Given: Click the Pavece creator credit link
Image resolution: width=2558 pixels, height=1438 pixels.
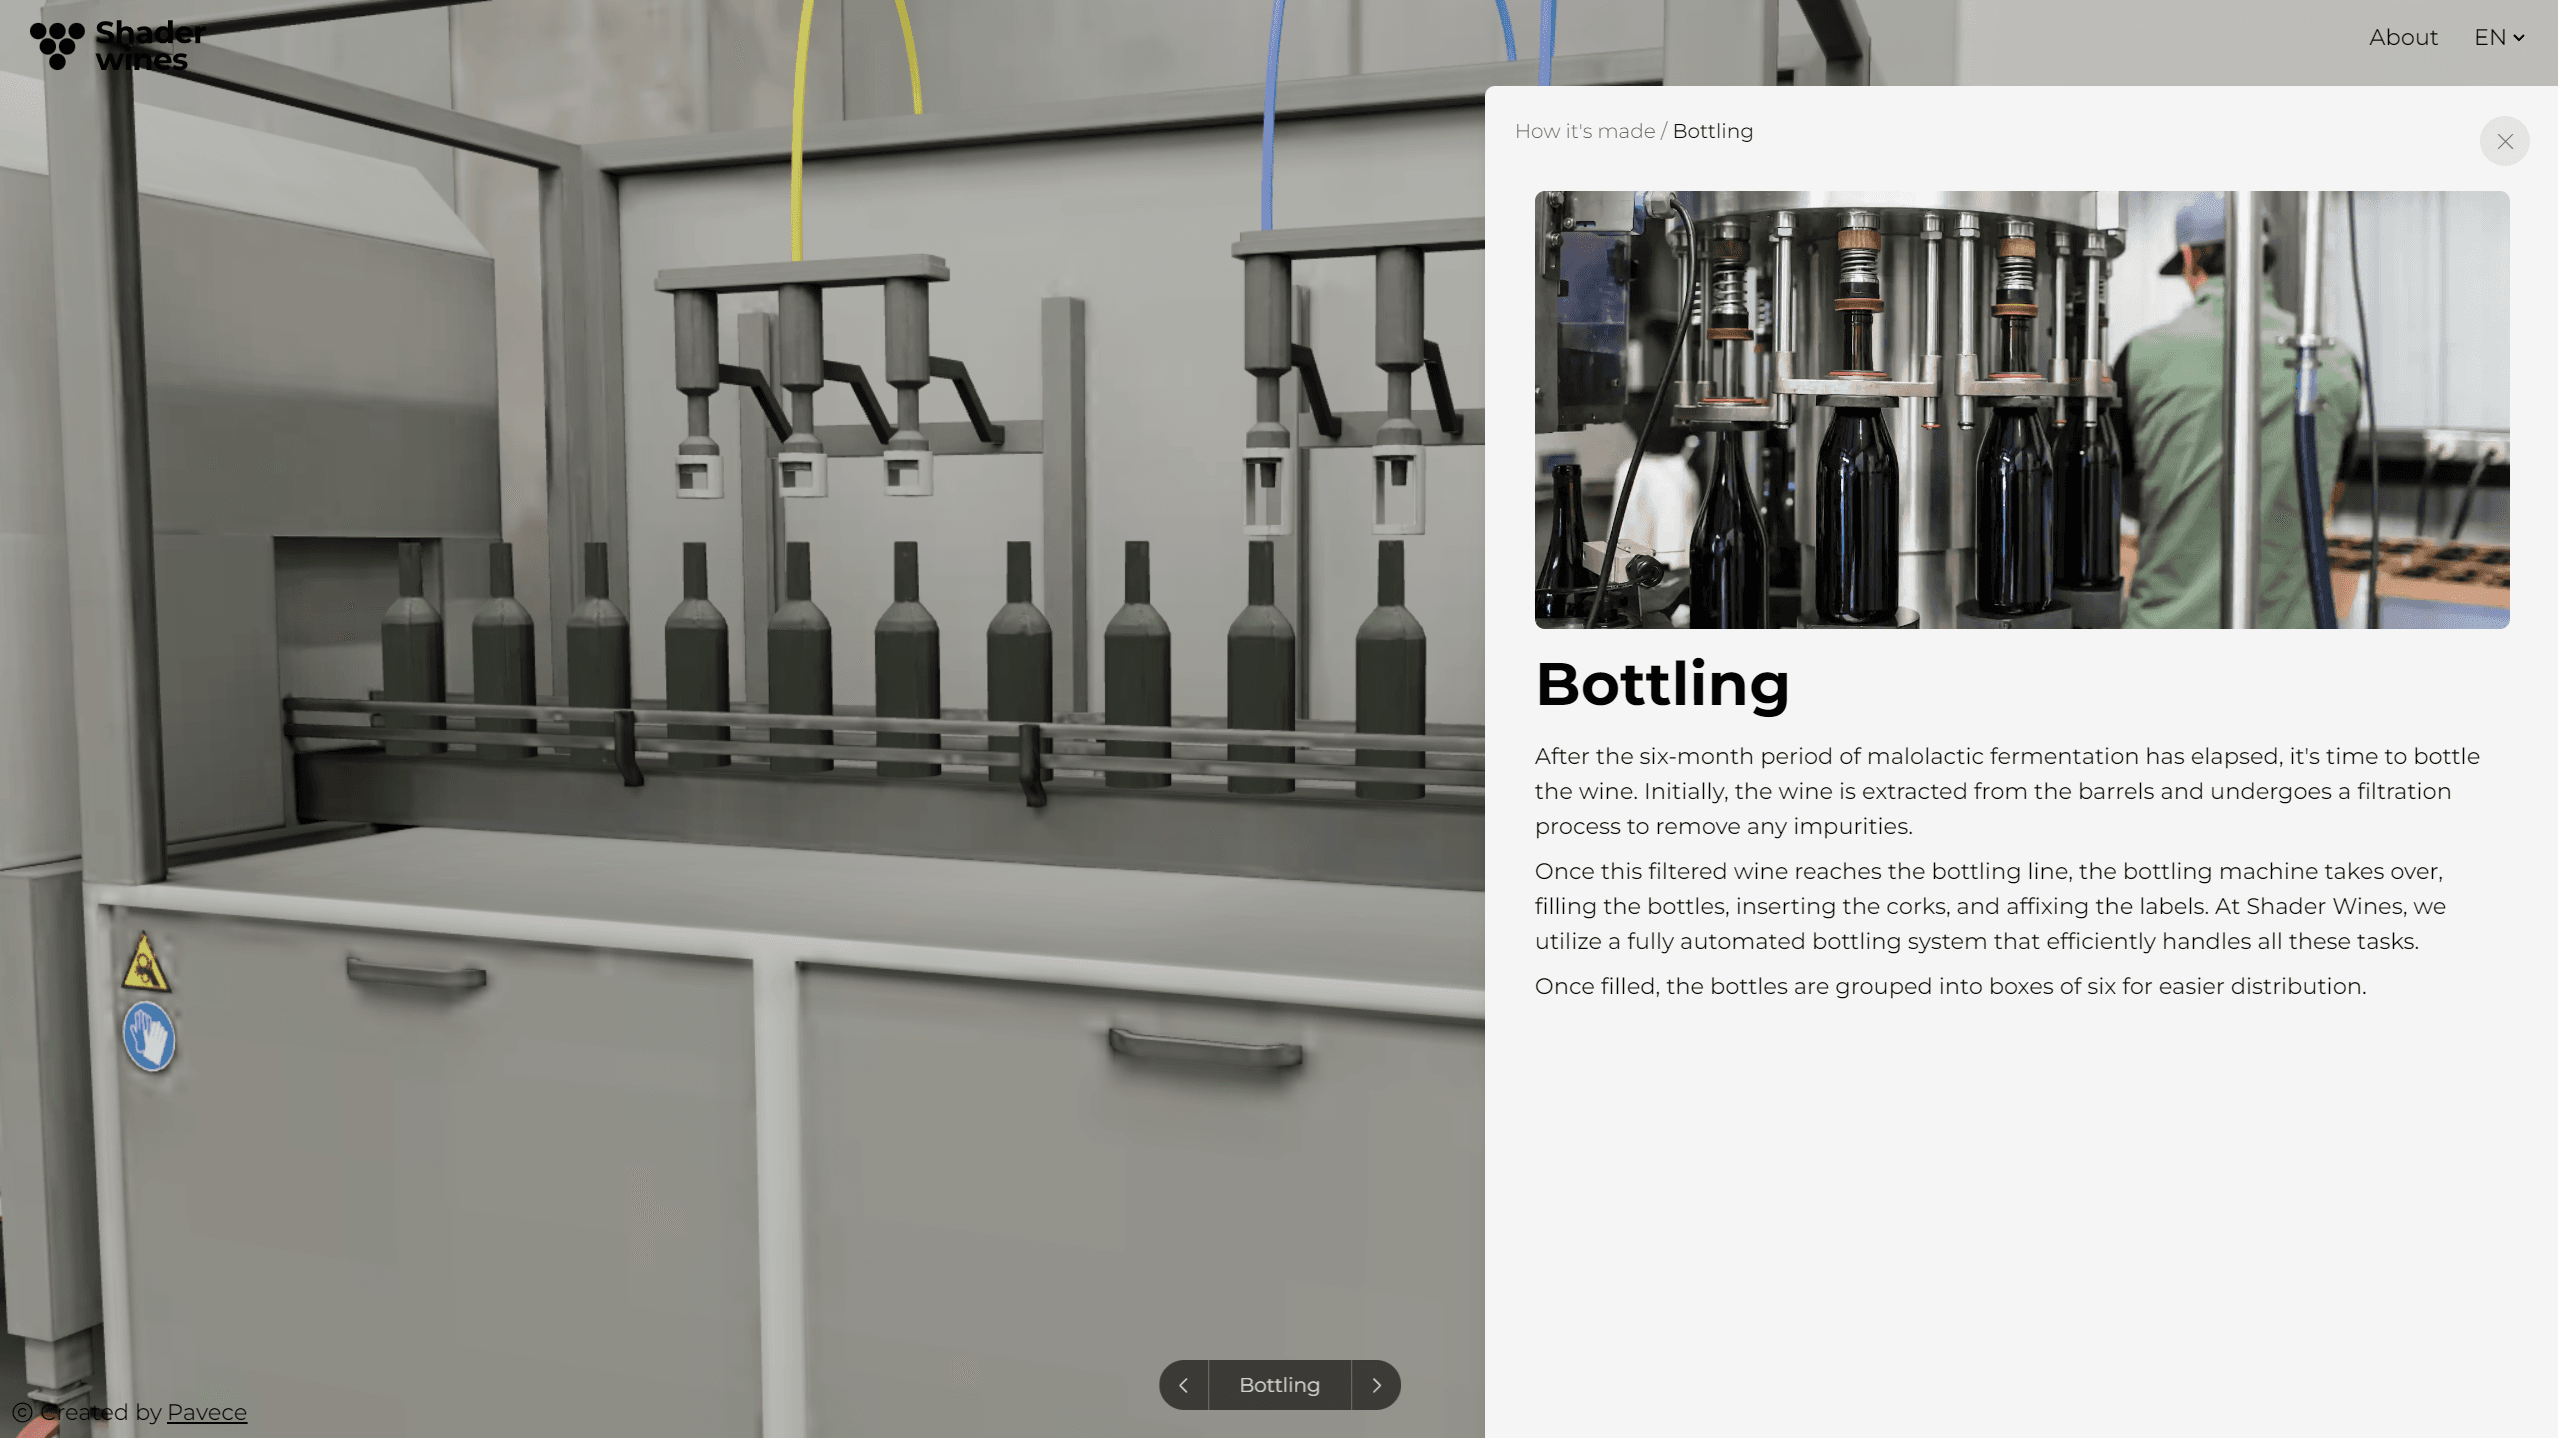Looking at the screenshot, I should tap(207, 1412).
